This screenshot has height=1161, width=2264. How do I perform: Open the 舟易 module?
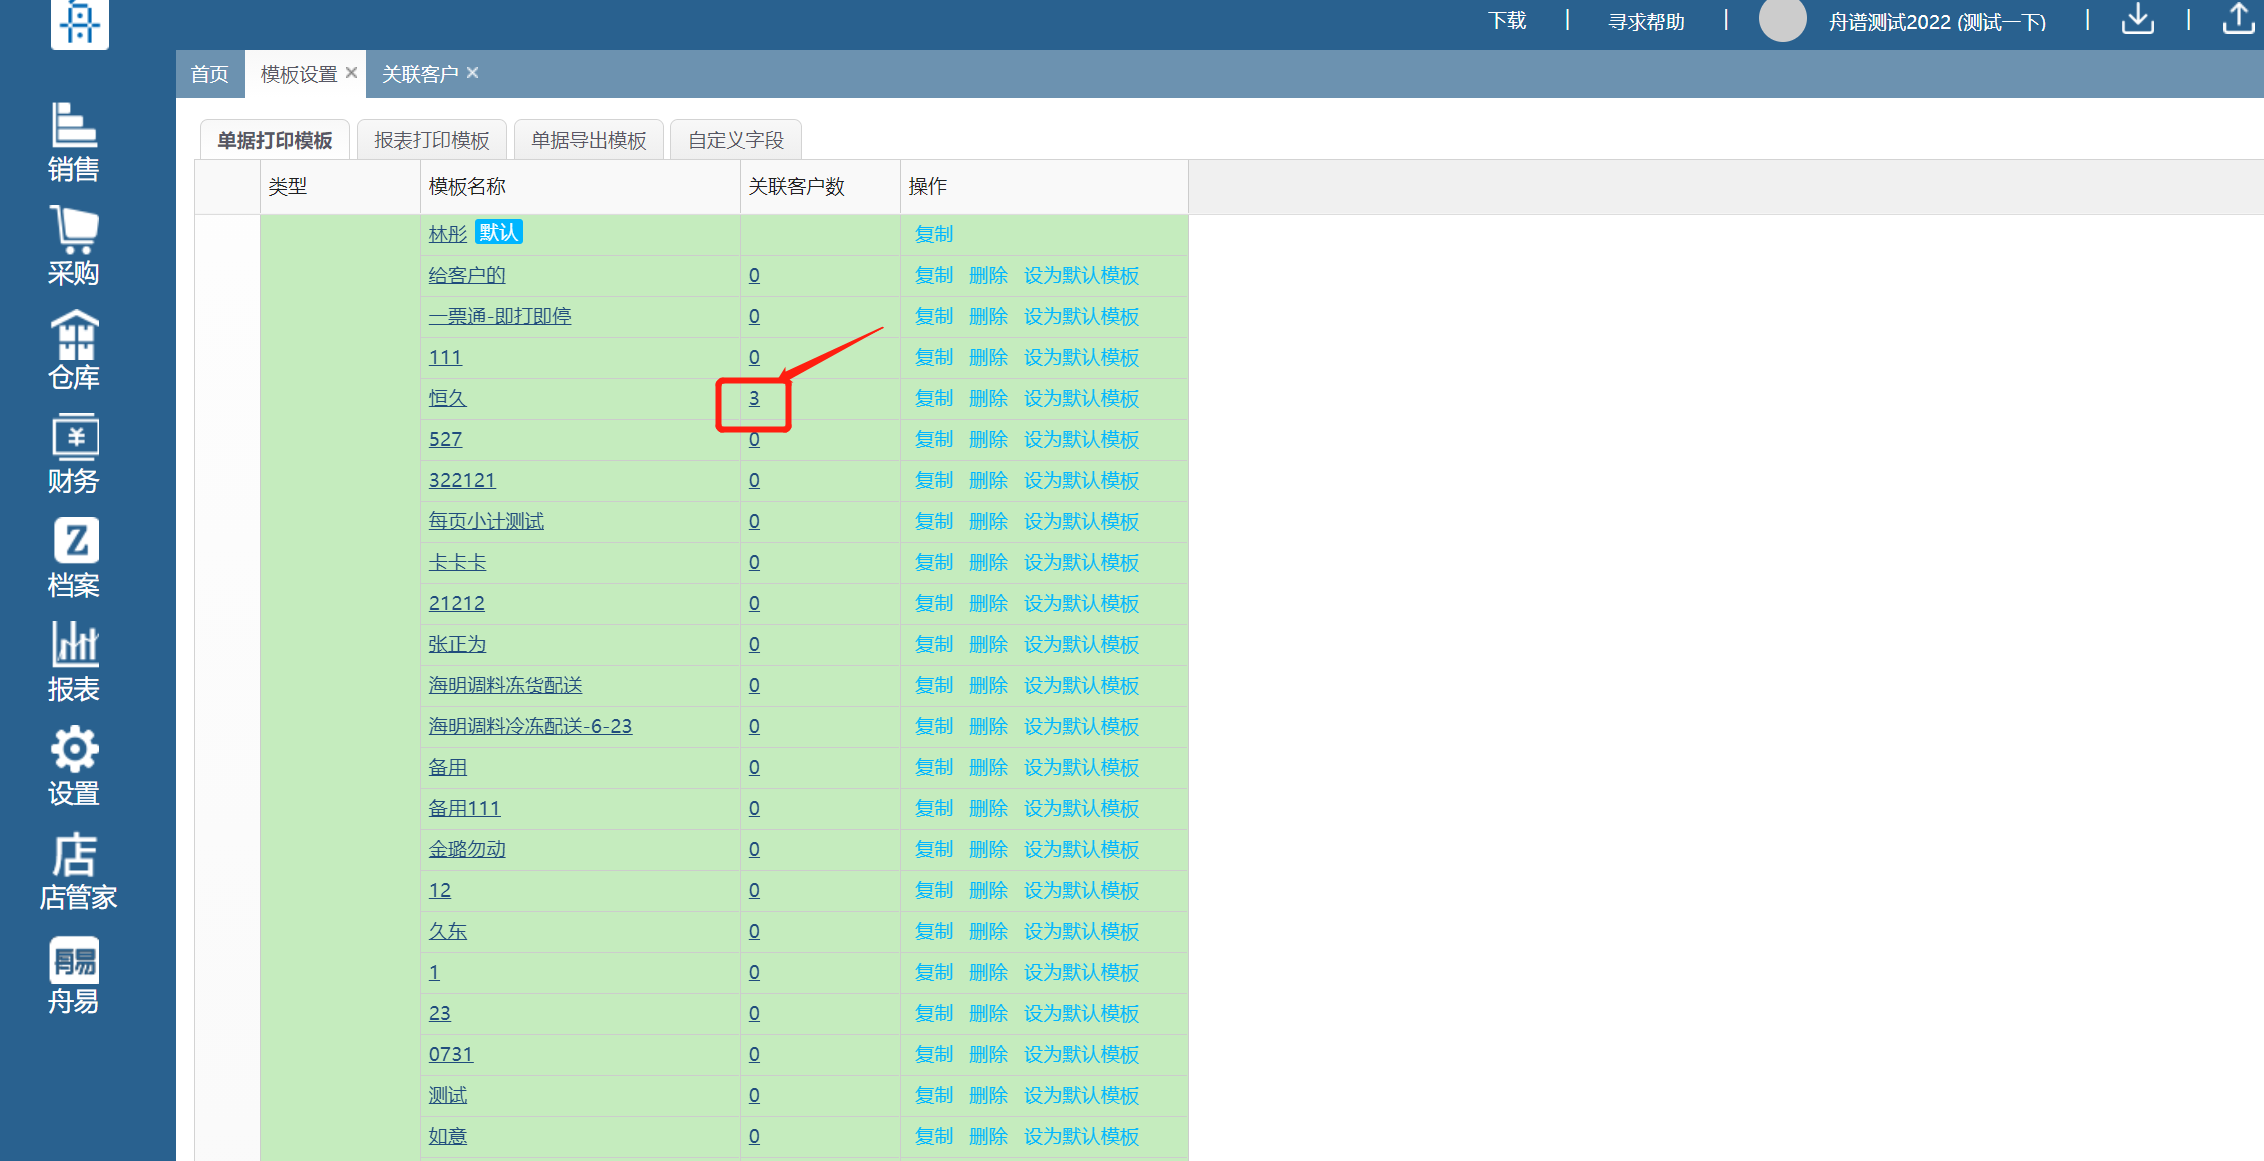click(x=74, y=975)
